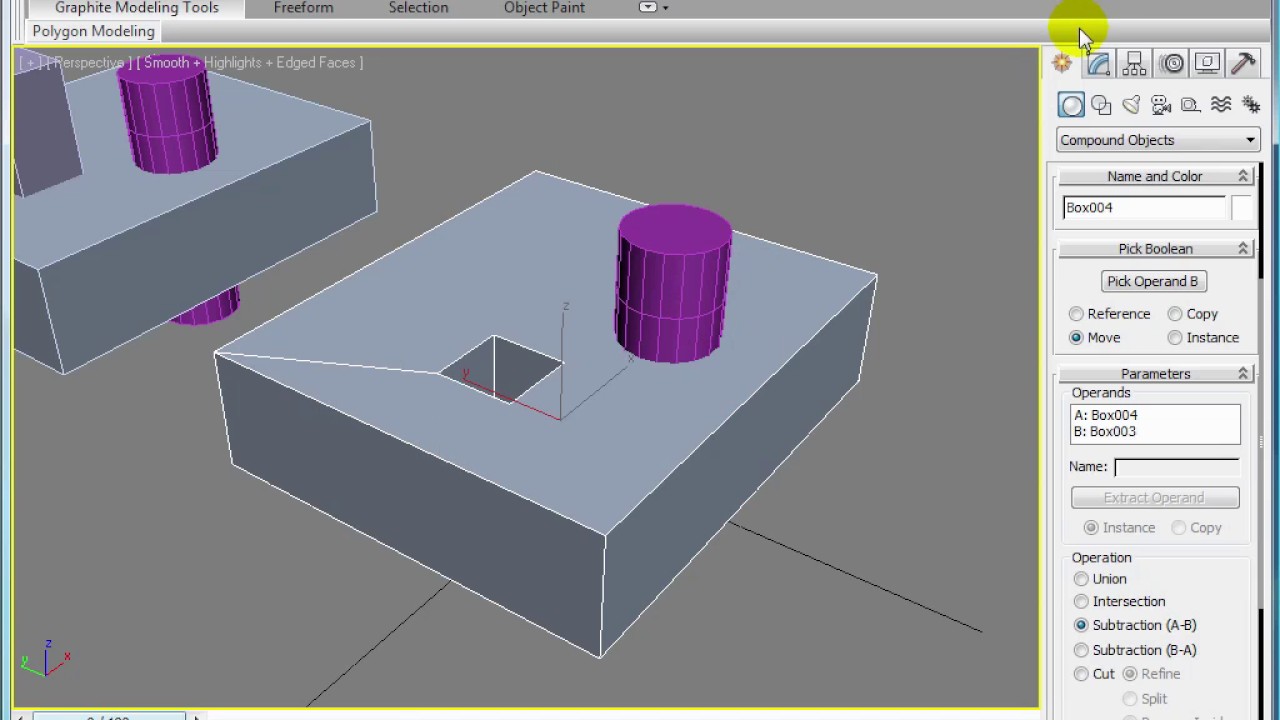
Task: Select the Lights create category
Action: 1131,105
